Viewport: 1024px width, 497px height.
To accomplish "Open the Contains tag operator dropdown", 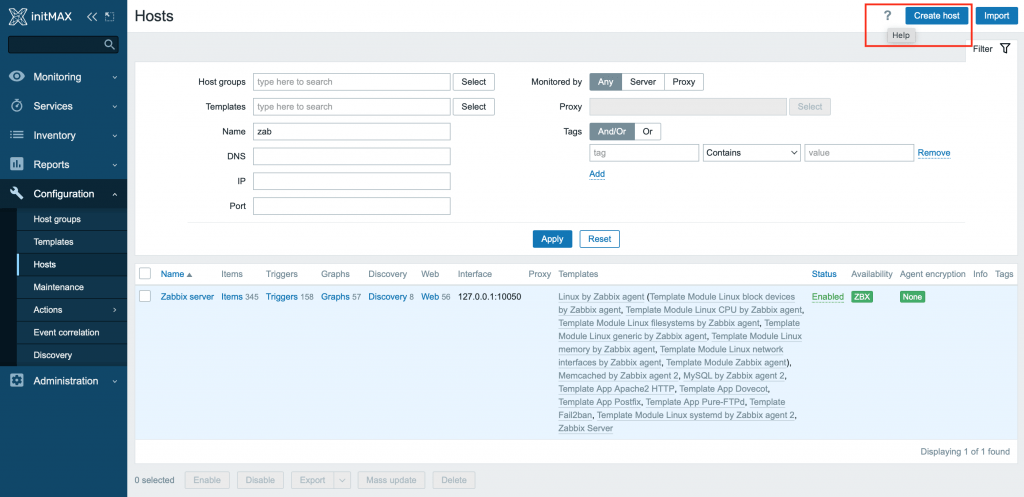I will click(752, 153).
